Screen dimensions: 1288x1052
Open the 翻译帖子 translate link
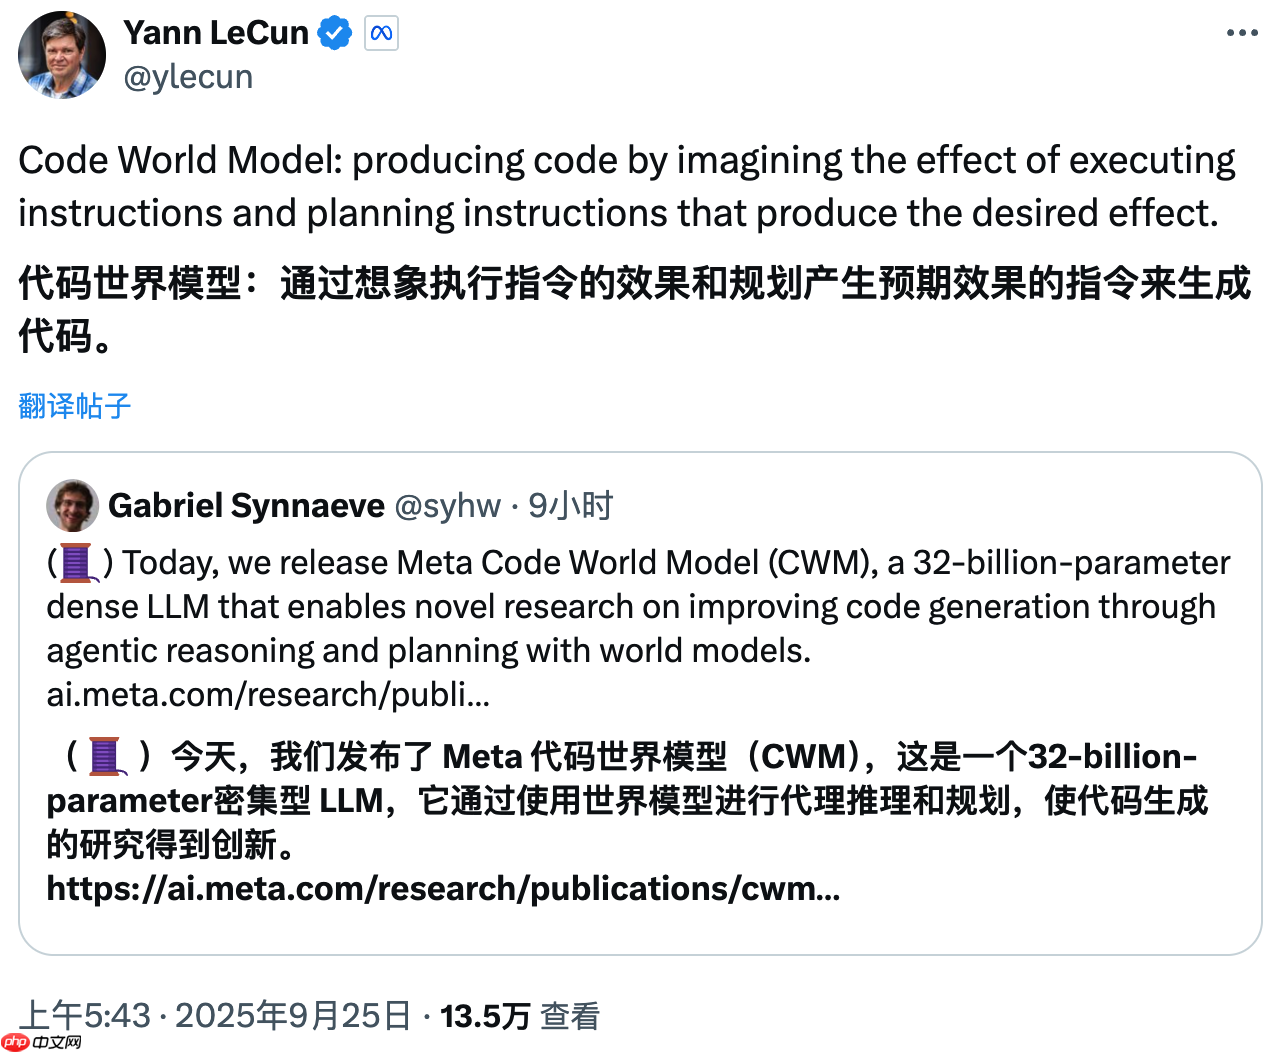(x=73, y=405)
